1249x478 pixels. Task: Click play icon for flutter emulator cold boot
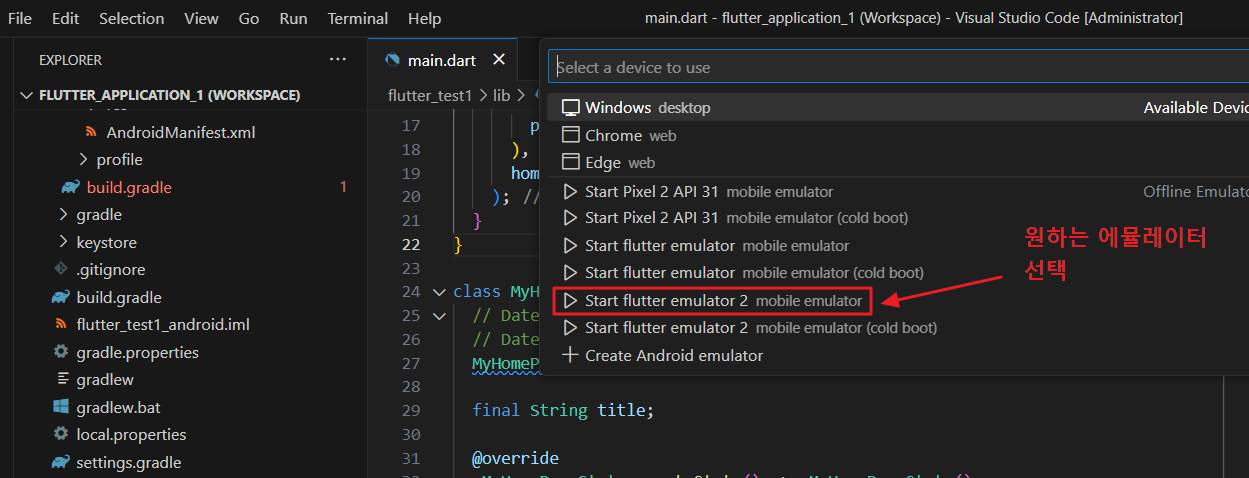570,272
